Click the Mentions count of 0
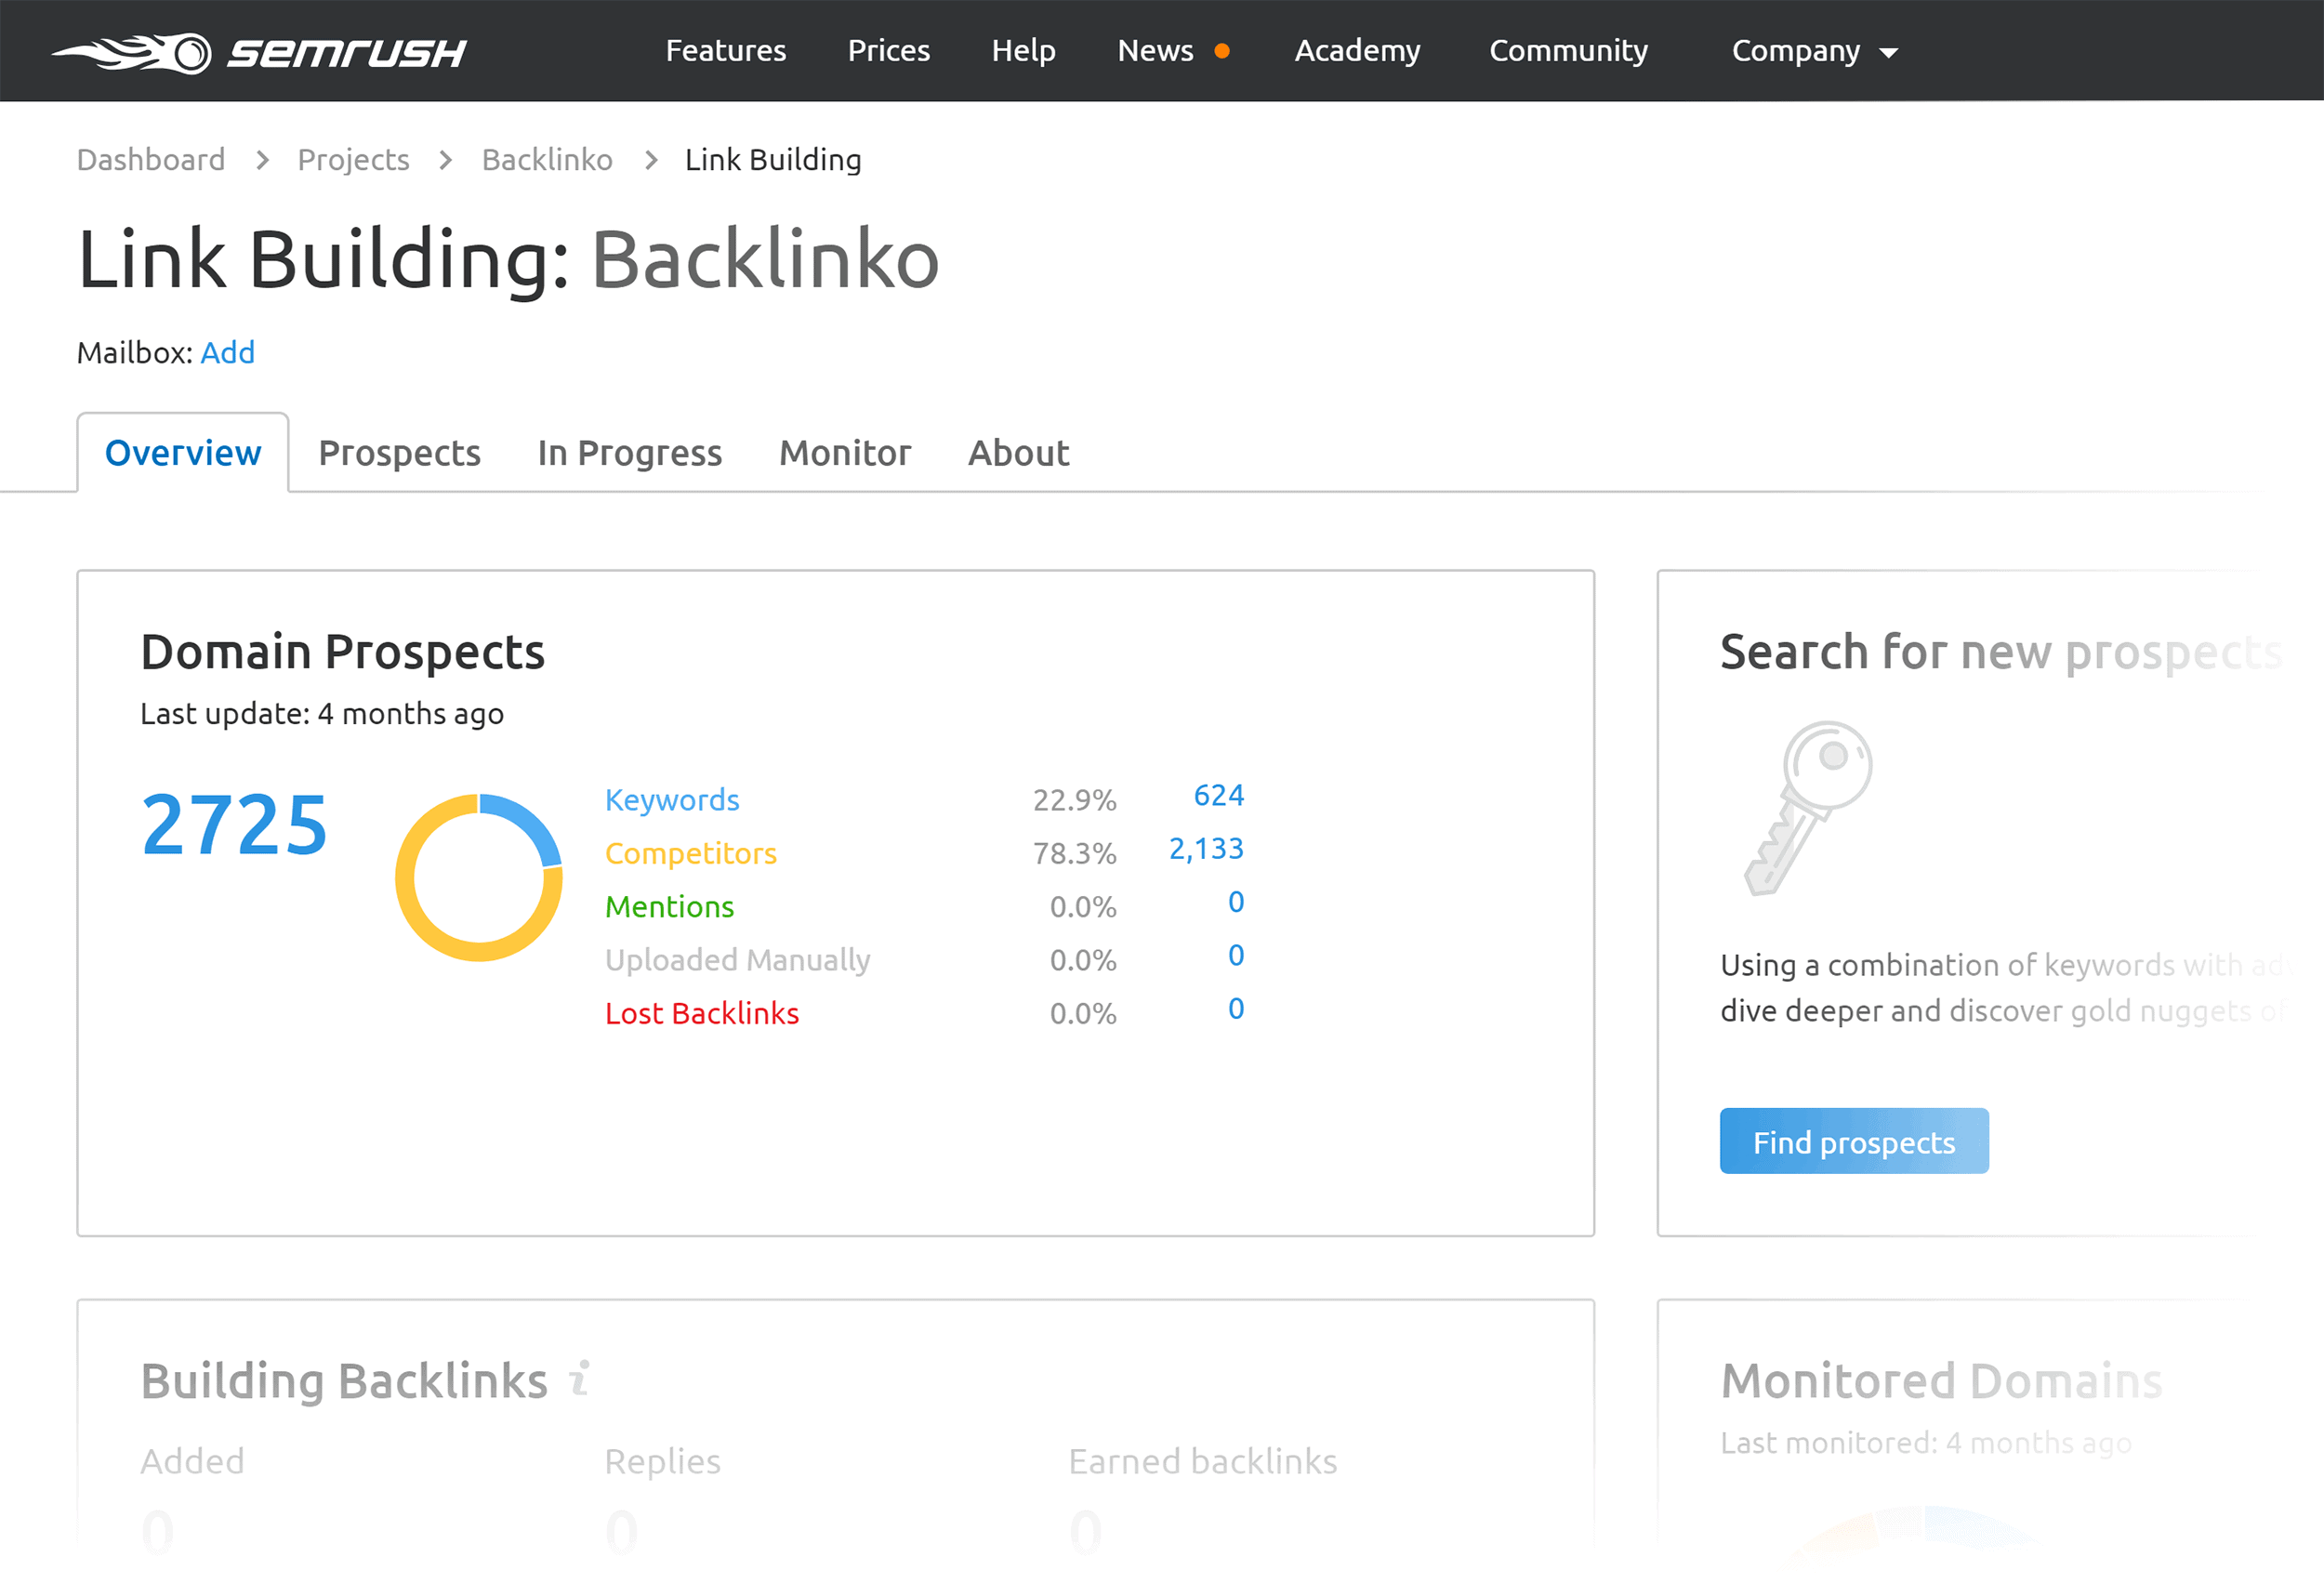This screenshot has height=1583, width=2324. coord(1236,902)
